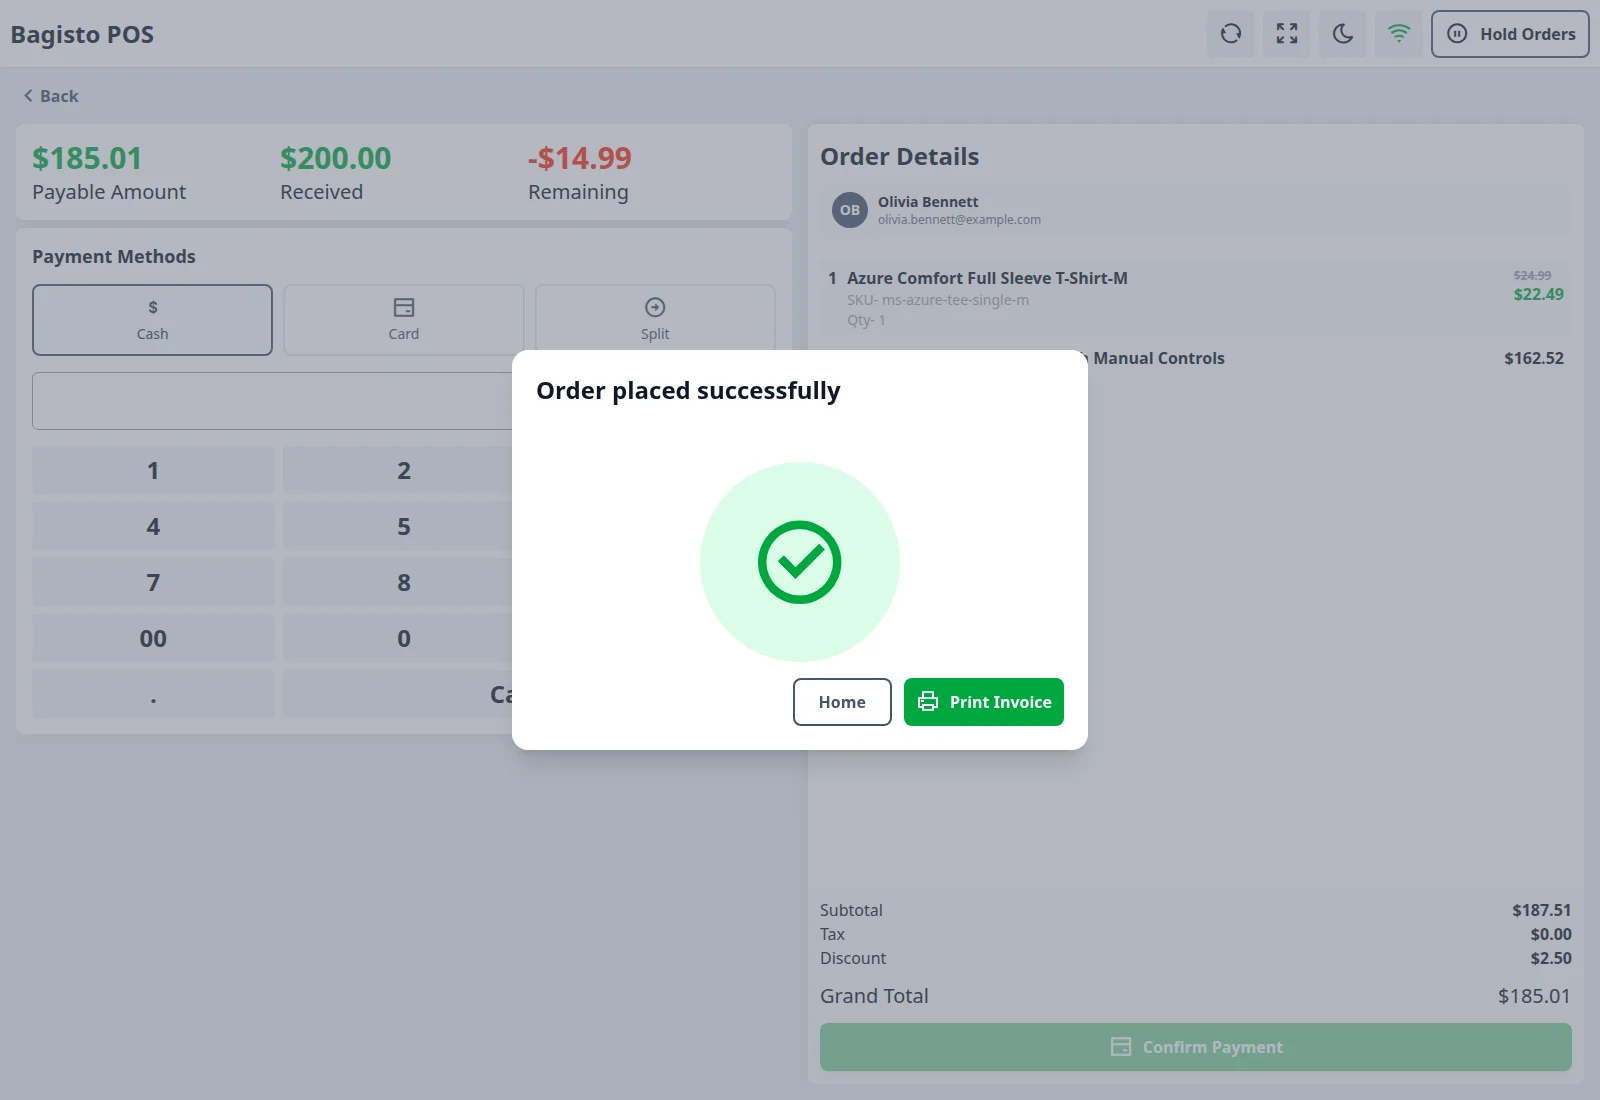1600x1100 pixels.
Task: Click the $200.00 Received amount
Action: click(335, 158)
